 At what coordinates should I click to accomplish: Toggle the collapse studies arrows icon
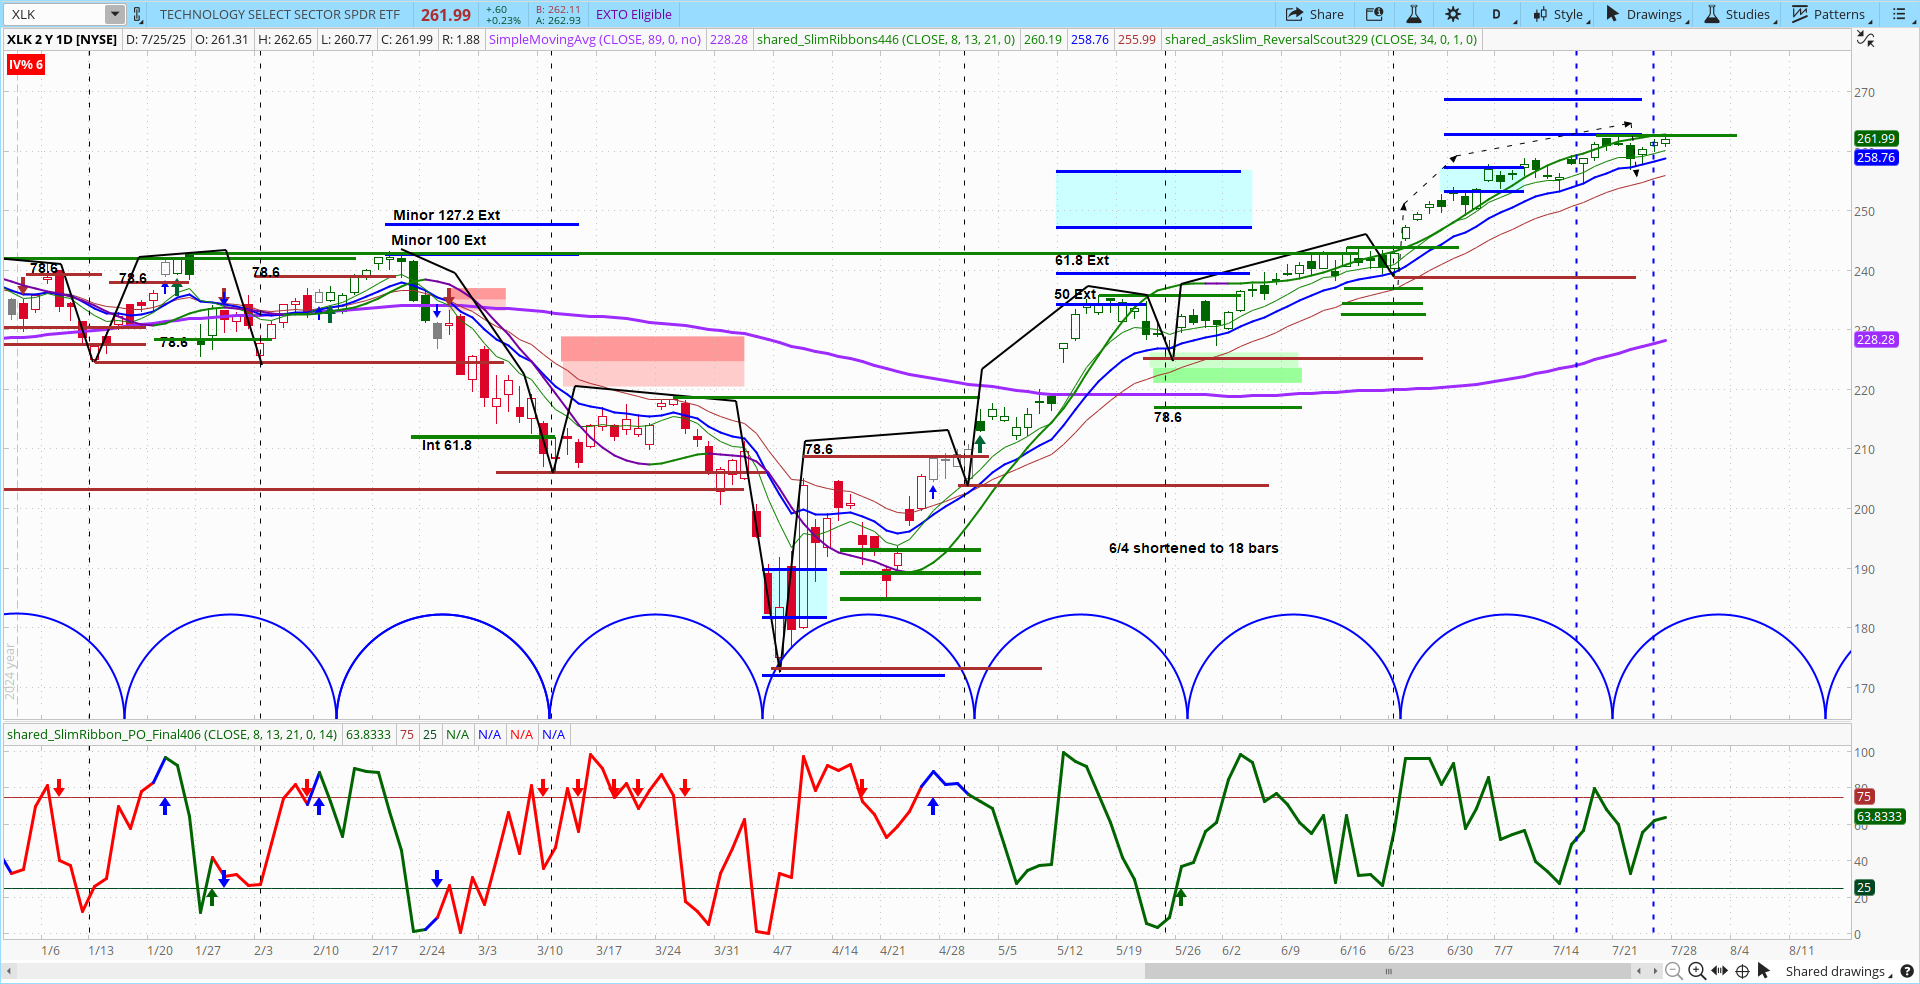tap(1865, 39)
